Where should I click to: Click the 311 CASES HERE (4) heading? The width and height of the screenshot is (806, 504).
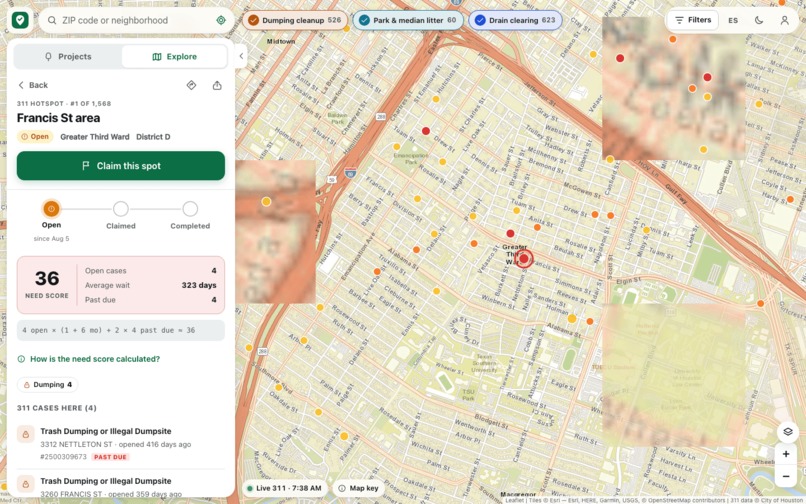click(x=57, y=408)
